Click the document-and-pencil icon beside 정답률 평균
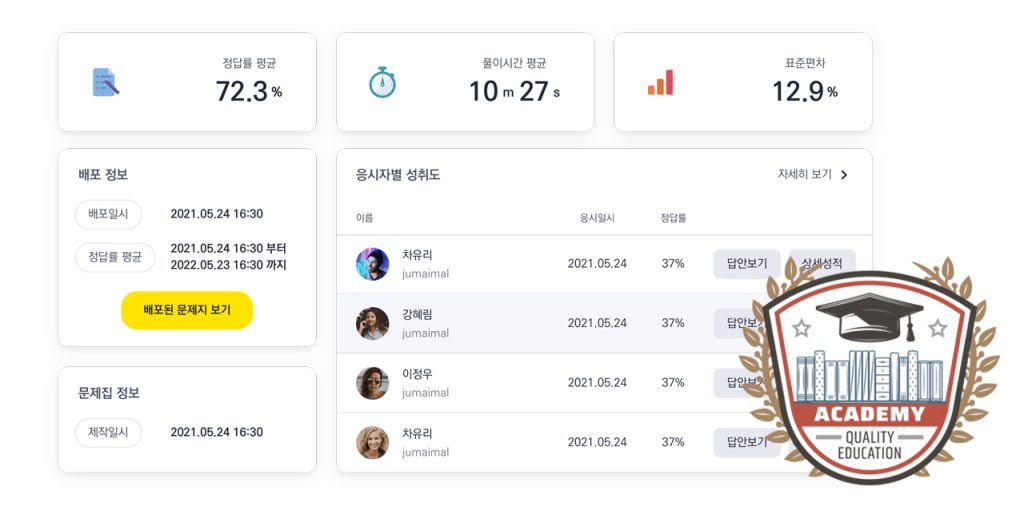The width and height of the screenshot is (1024, 511). click(106, 82)
